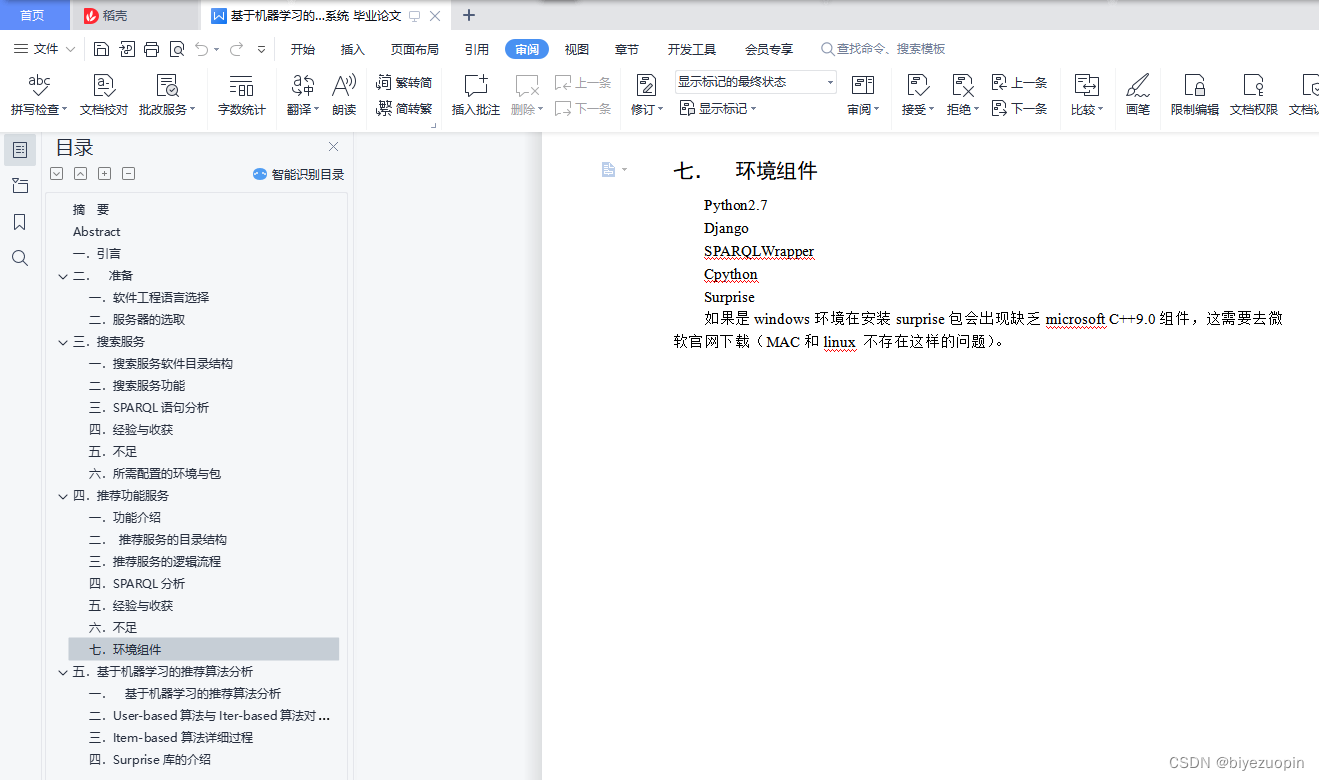Screen dimensions: 1319x780
Task: Toggle the bookmarks panel in left sidebar
Action: click(20, 221)
